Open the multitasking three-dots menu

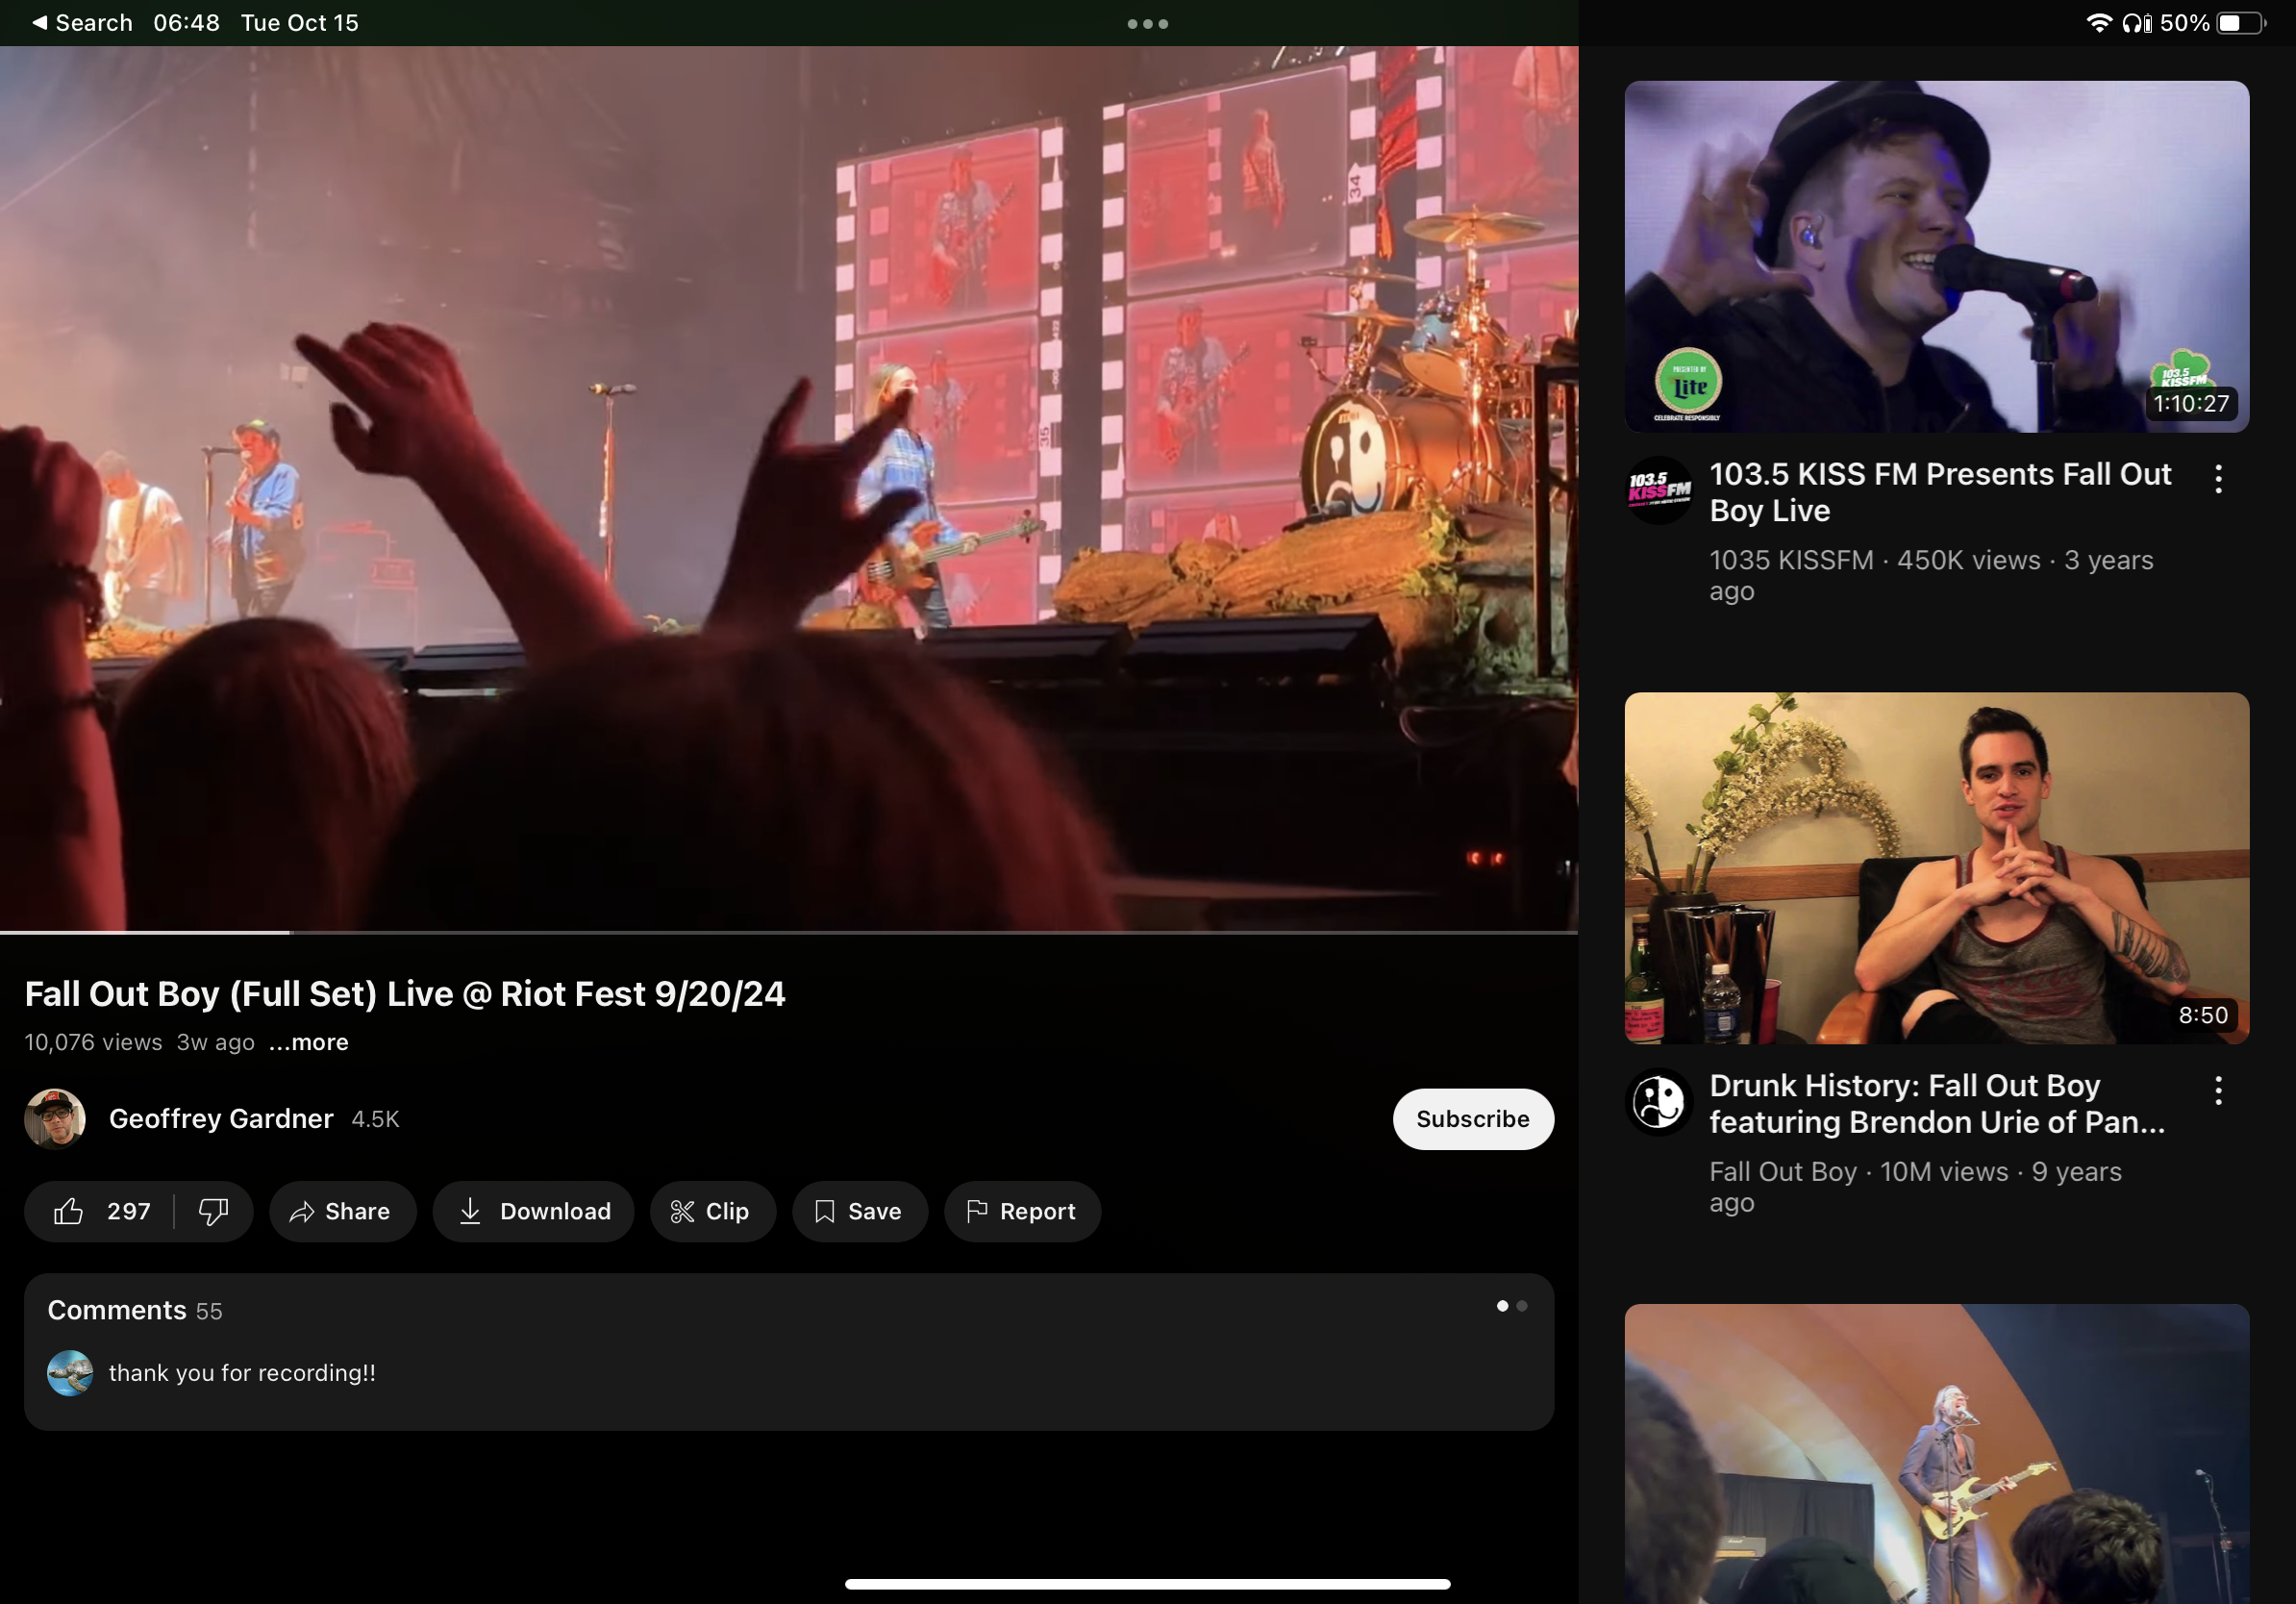pos(1148,23)
